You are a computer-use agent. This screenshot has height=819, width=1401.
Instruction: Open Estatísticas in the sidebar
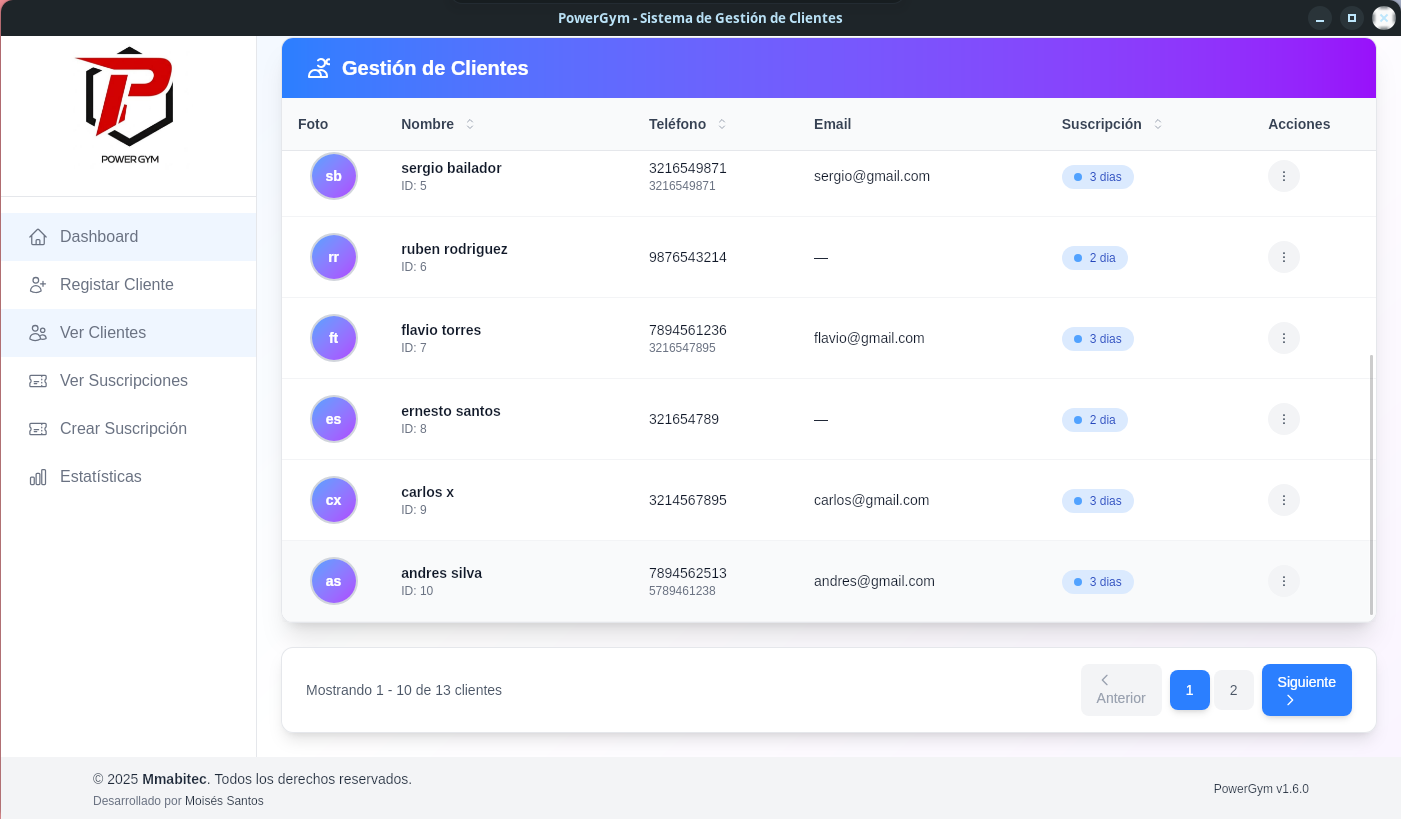click(129, 477)
